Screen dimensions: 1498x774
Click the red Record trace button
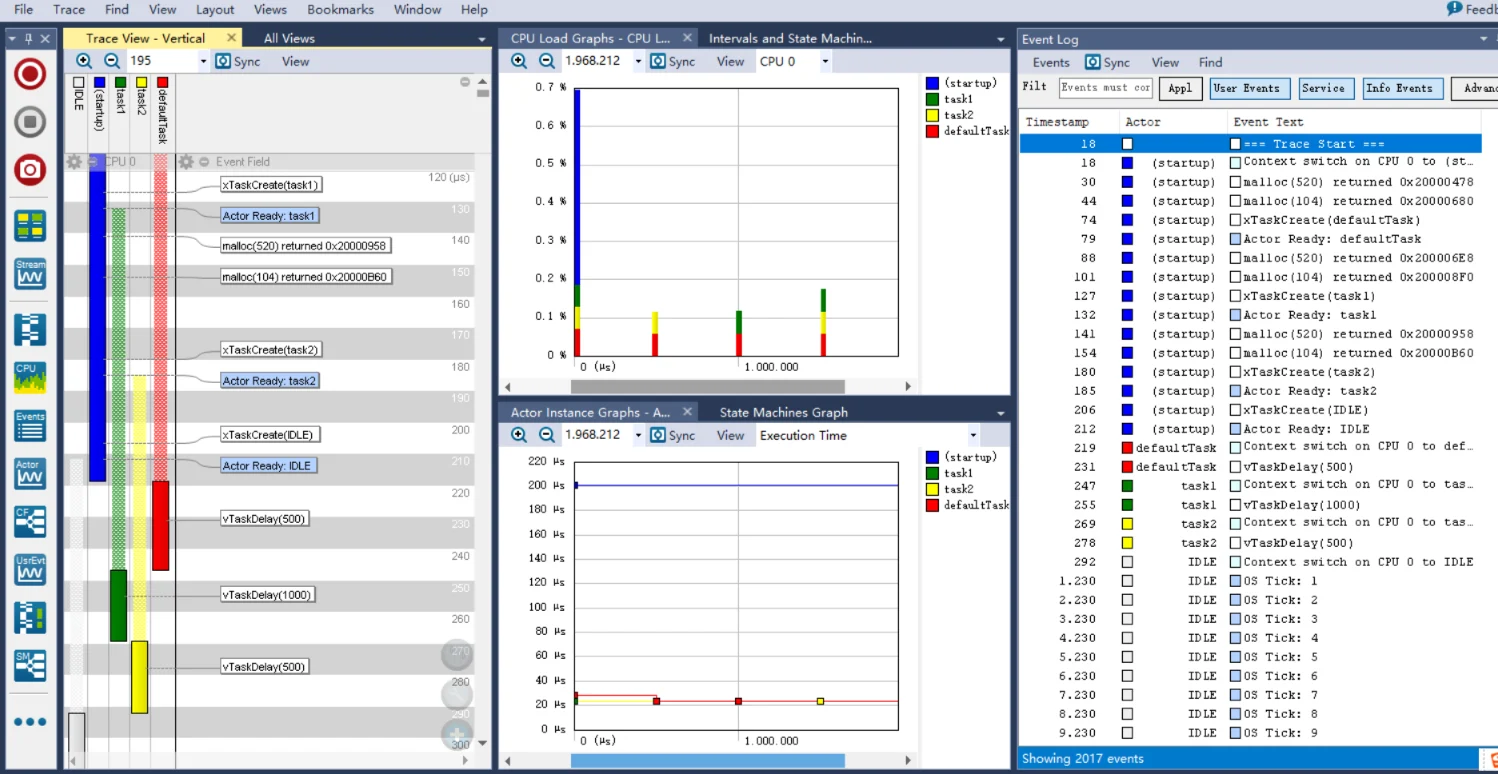(30, 75)
